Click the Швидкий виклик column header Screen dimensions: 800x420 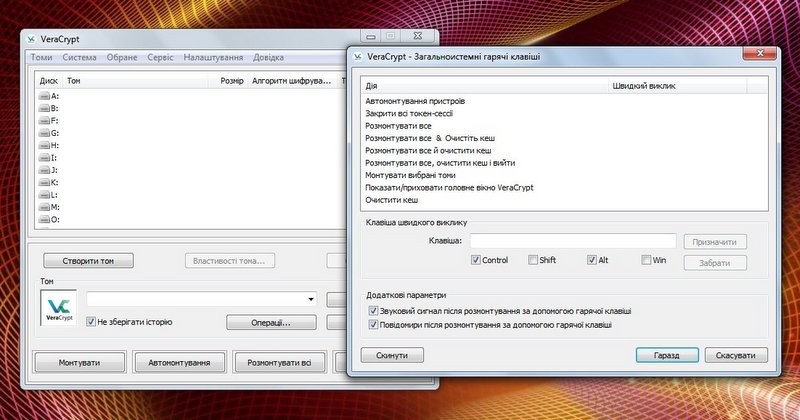[x=678, y=86]
